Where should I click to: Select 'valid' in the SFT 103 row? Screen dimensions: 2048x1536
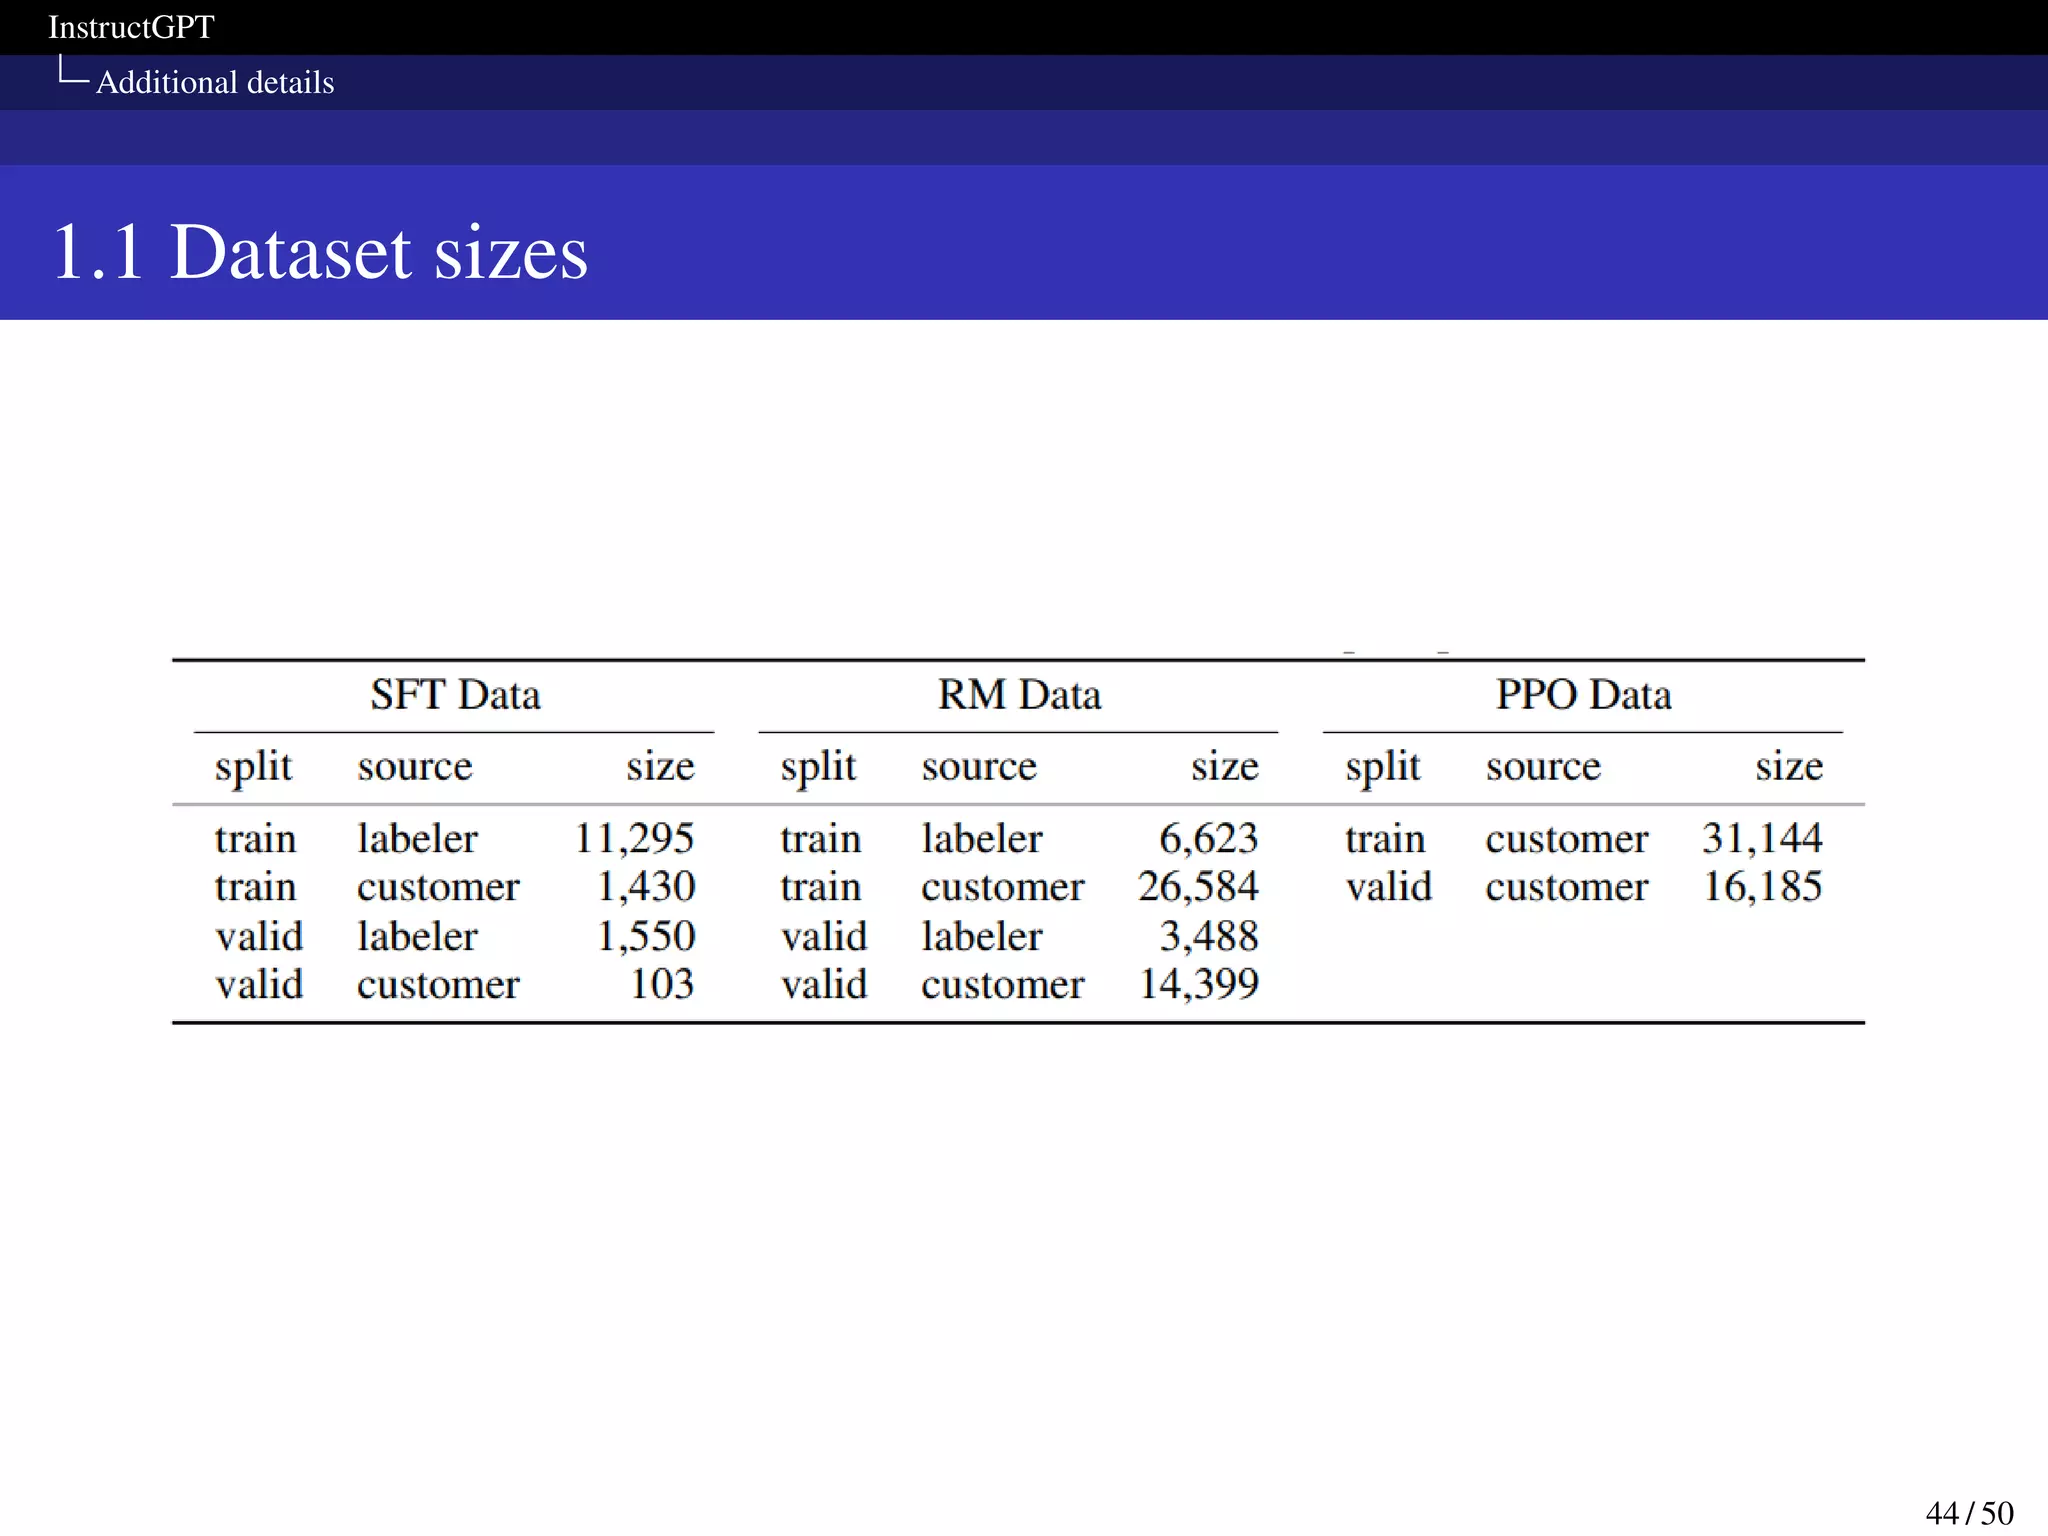(259, 984)
